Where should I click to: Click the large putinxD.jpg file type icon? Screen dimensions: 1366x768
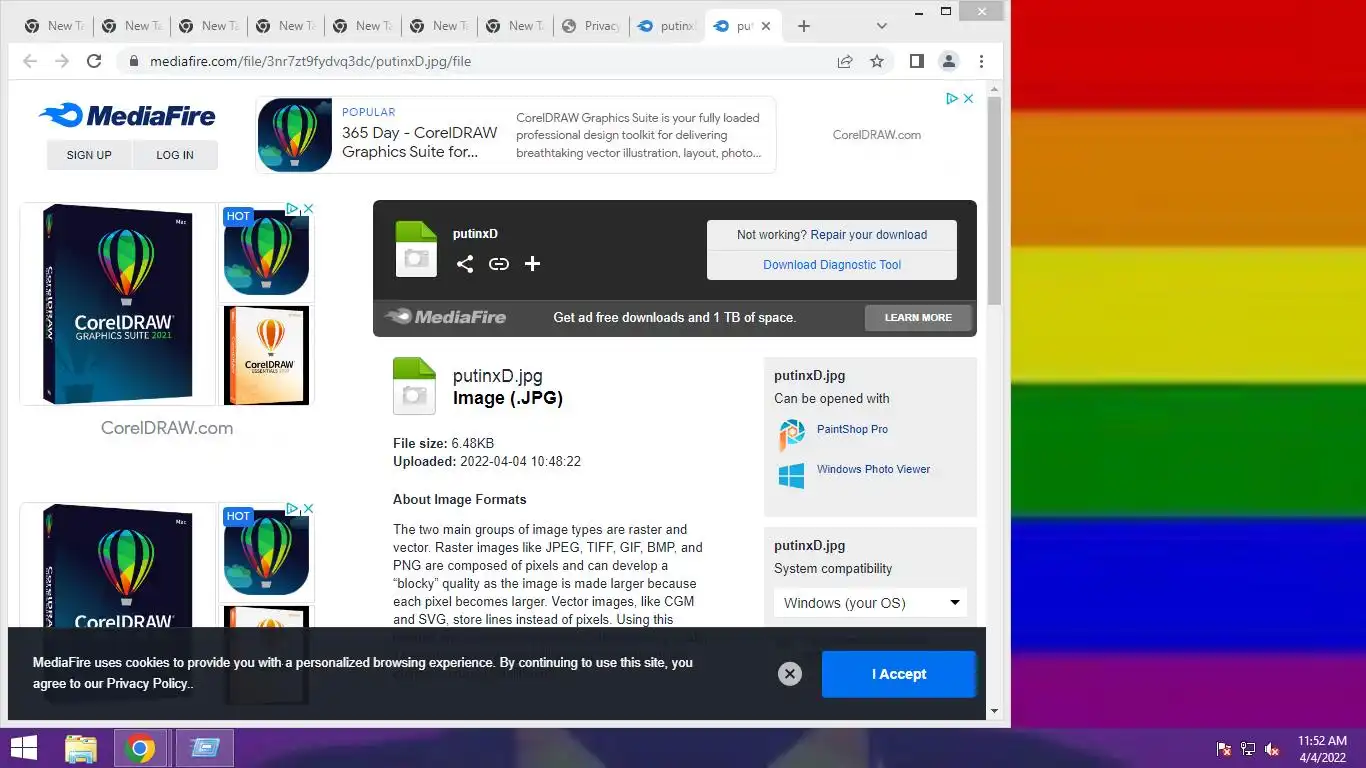(414, 386)
